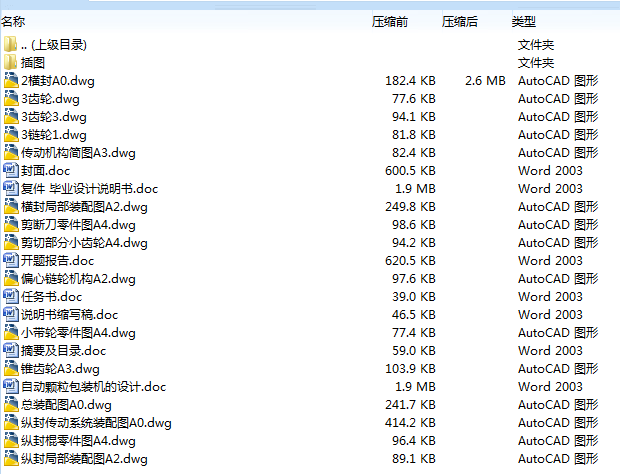This screenshot has height=474, width=620.
Task: Open the .. (上级目录) entry
Action: point(53,45)
